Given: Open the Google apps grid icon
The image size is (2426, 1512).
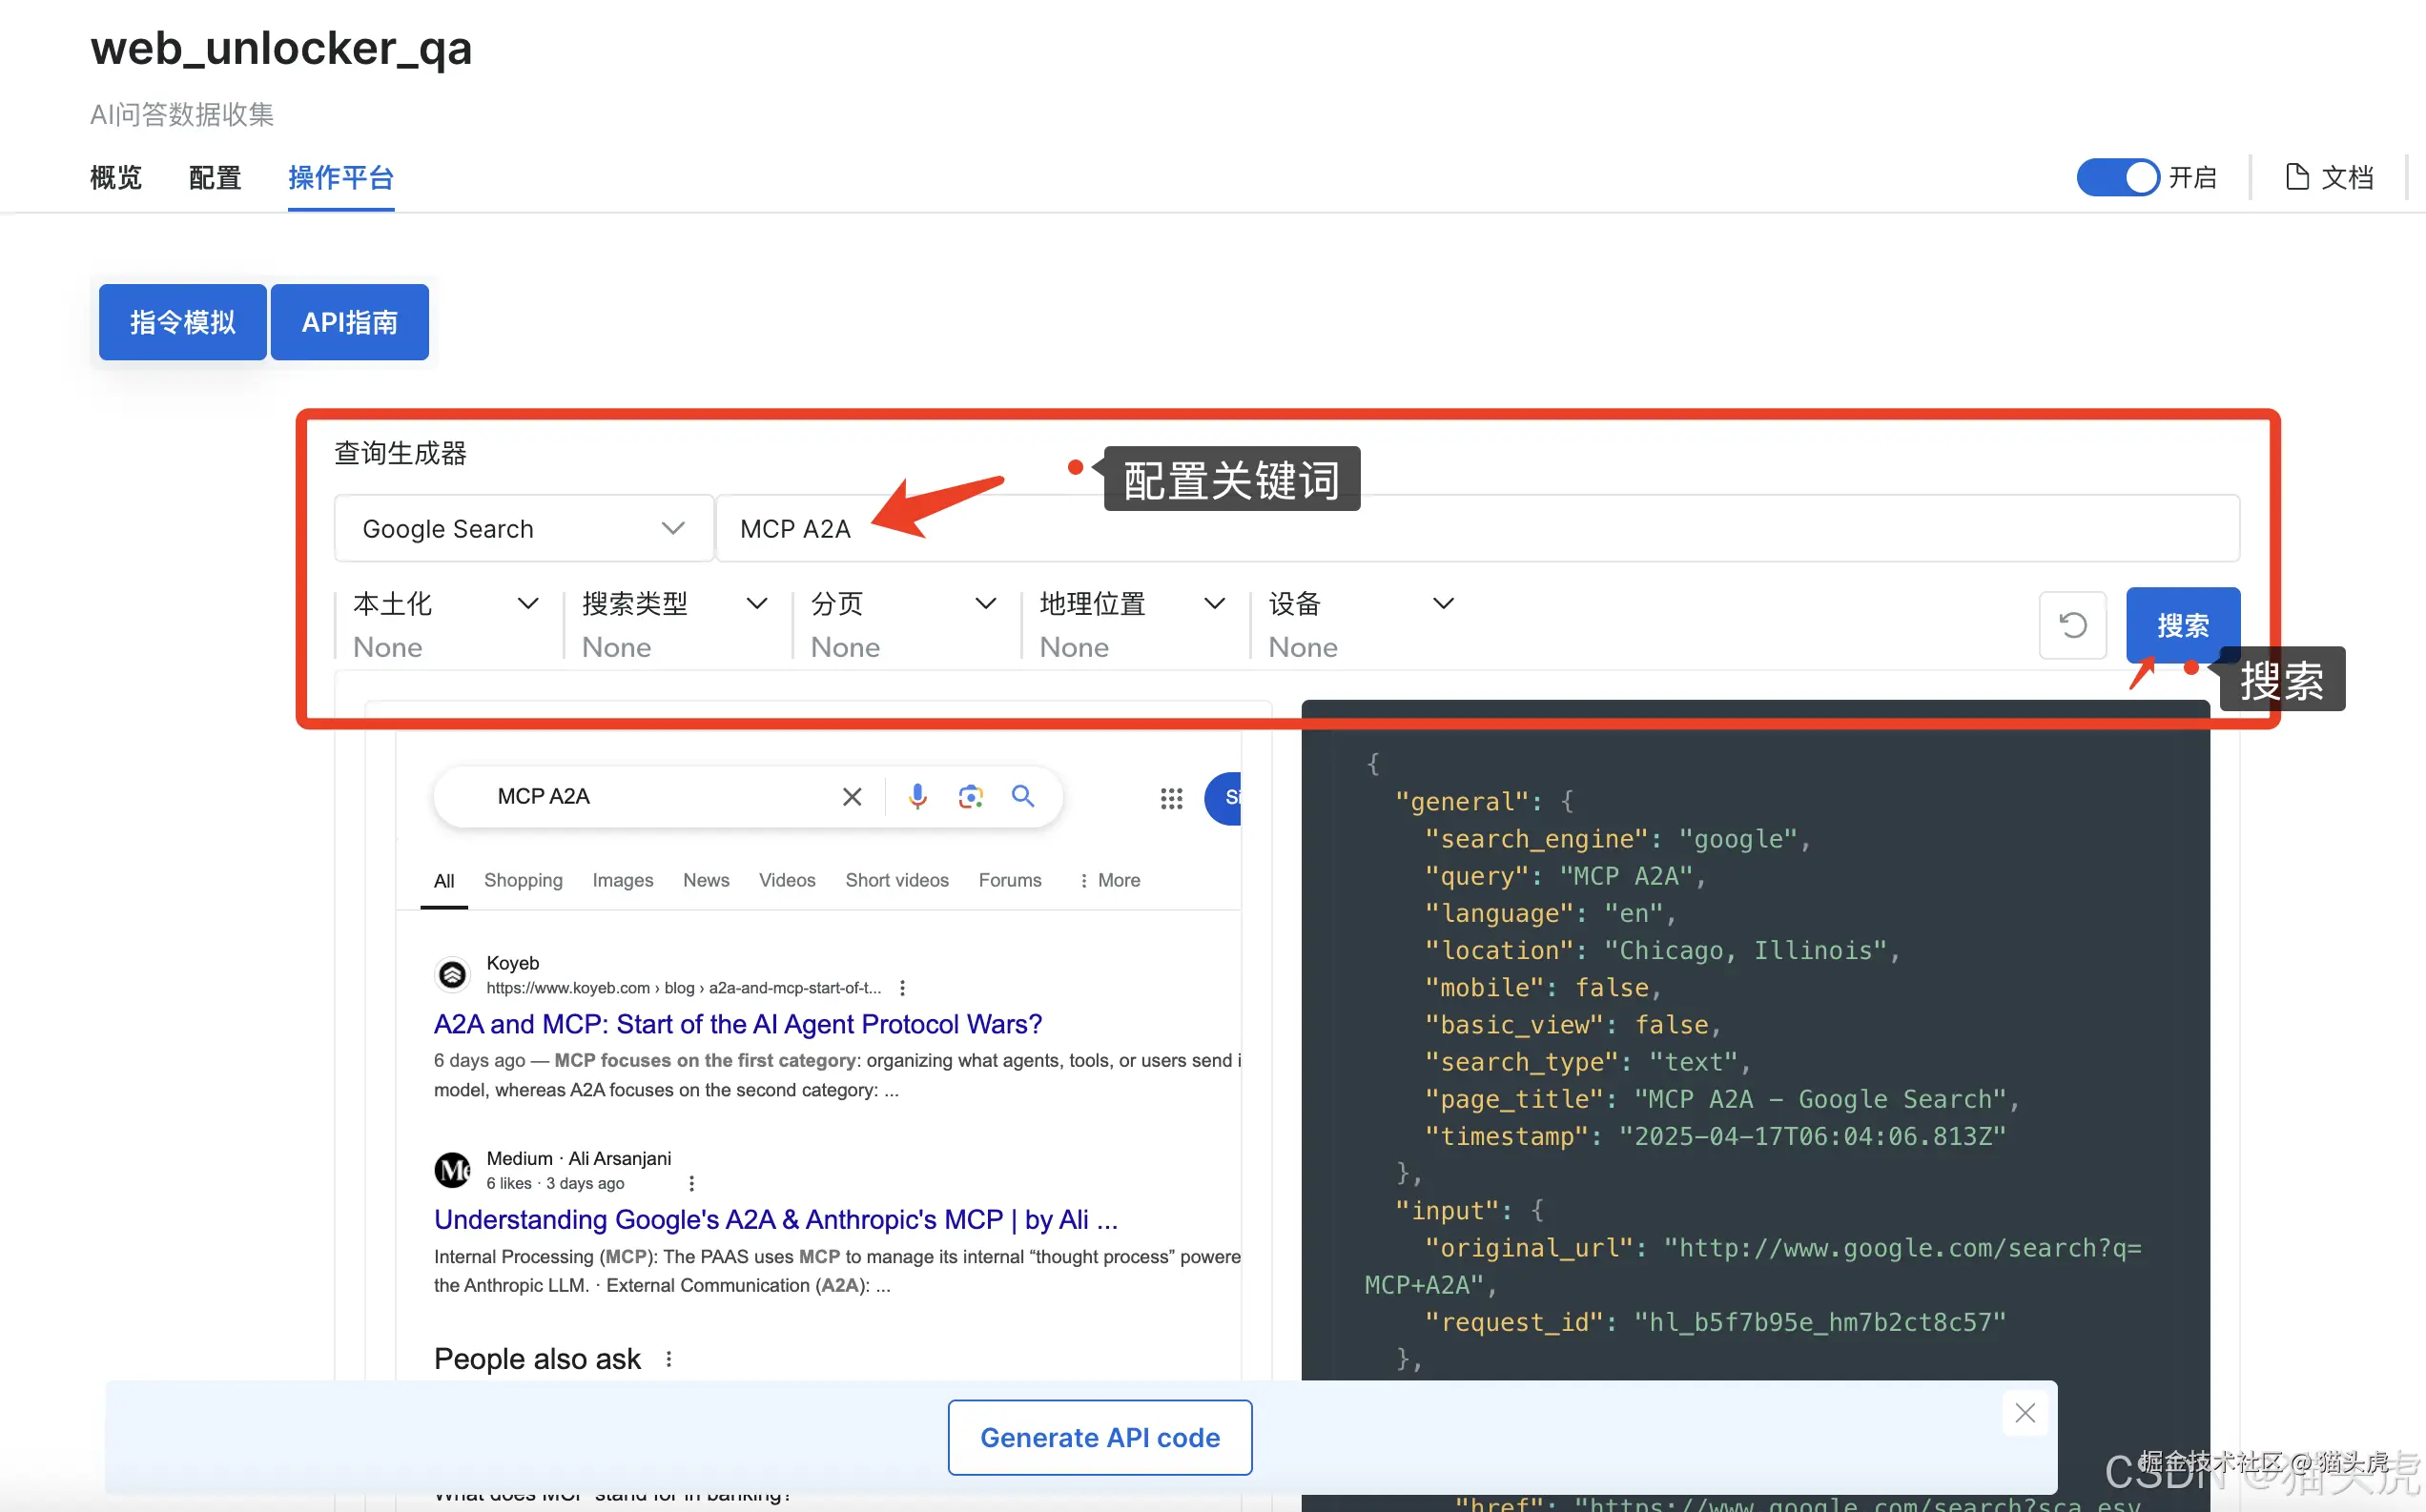Looking at the screenshot, I should coord(1171,798).
